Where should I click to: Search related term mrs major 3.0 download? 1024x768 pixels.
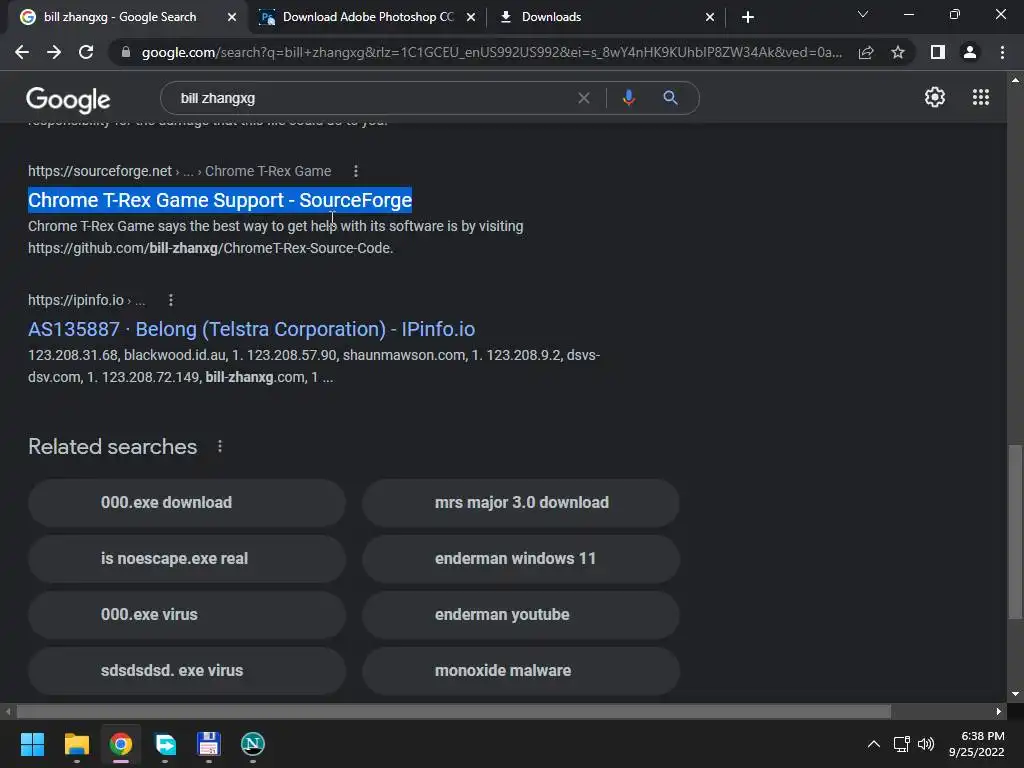point(521,502)
